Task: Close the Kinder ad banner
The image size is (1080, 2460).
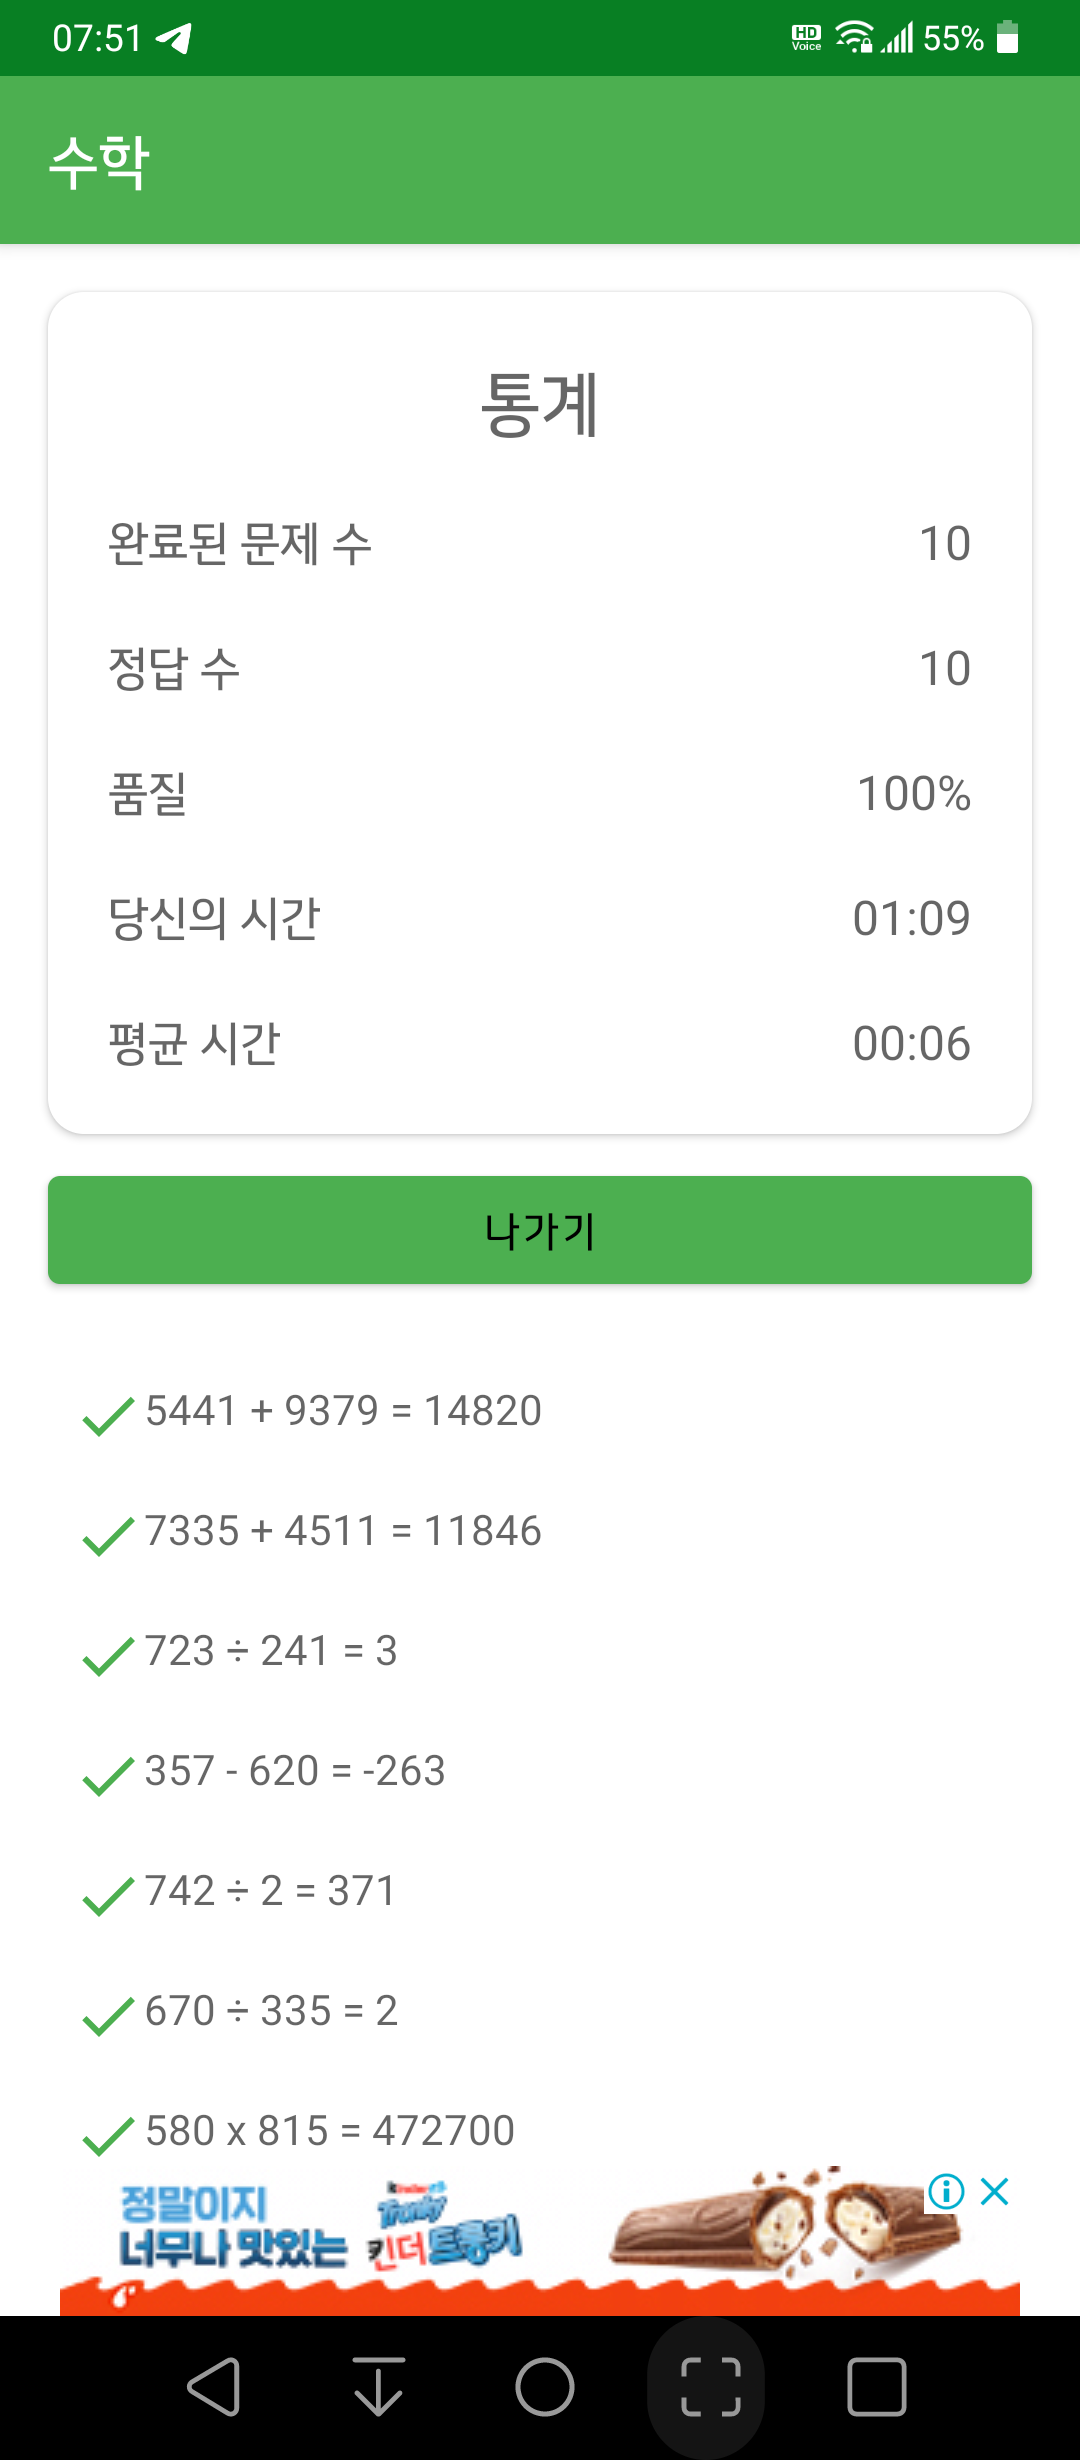Action: [x=994, y=2192]
